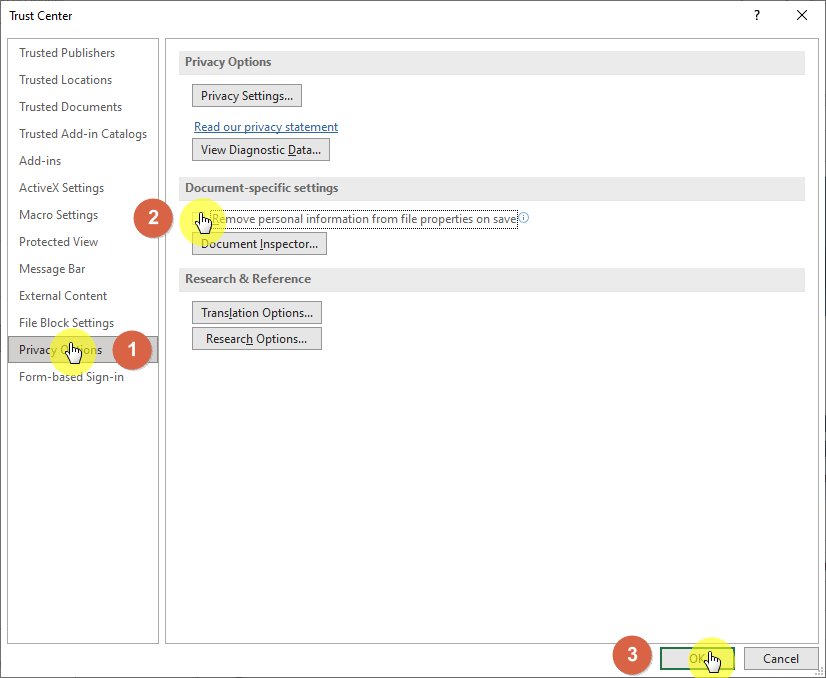Click the Privacy Settings button
The image size is (826, 678).
247,96
